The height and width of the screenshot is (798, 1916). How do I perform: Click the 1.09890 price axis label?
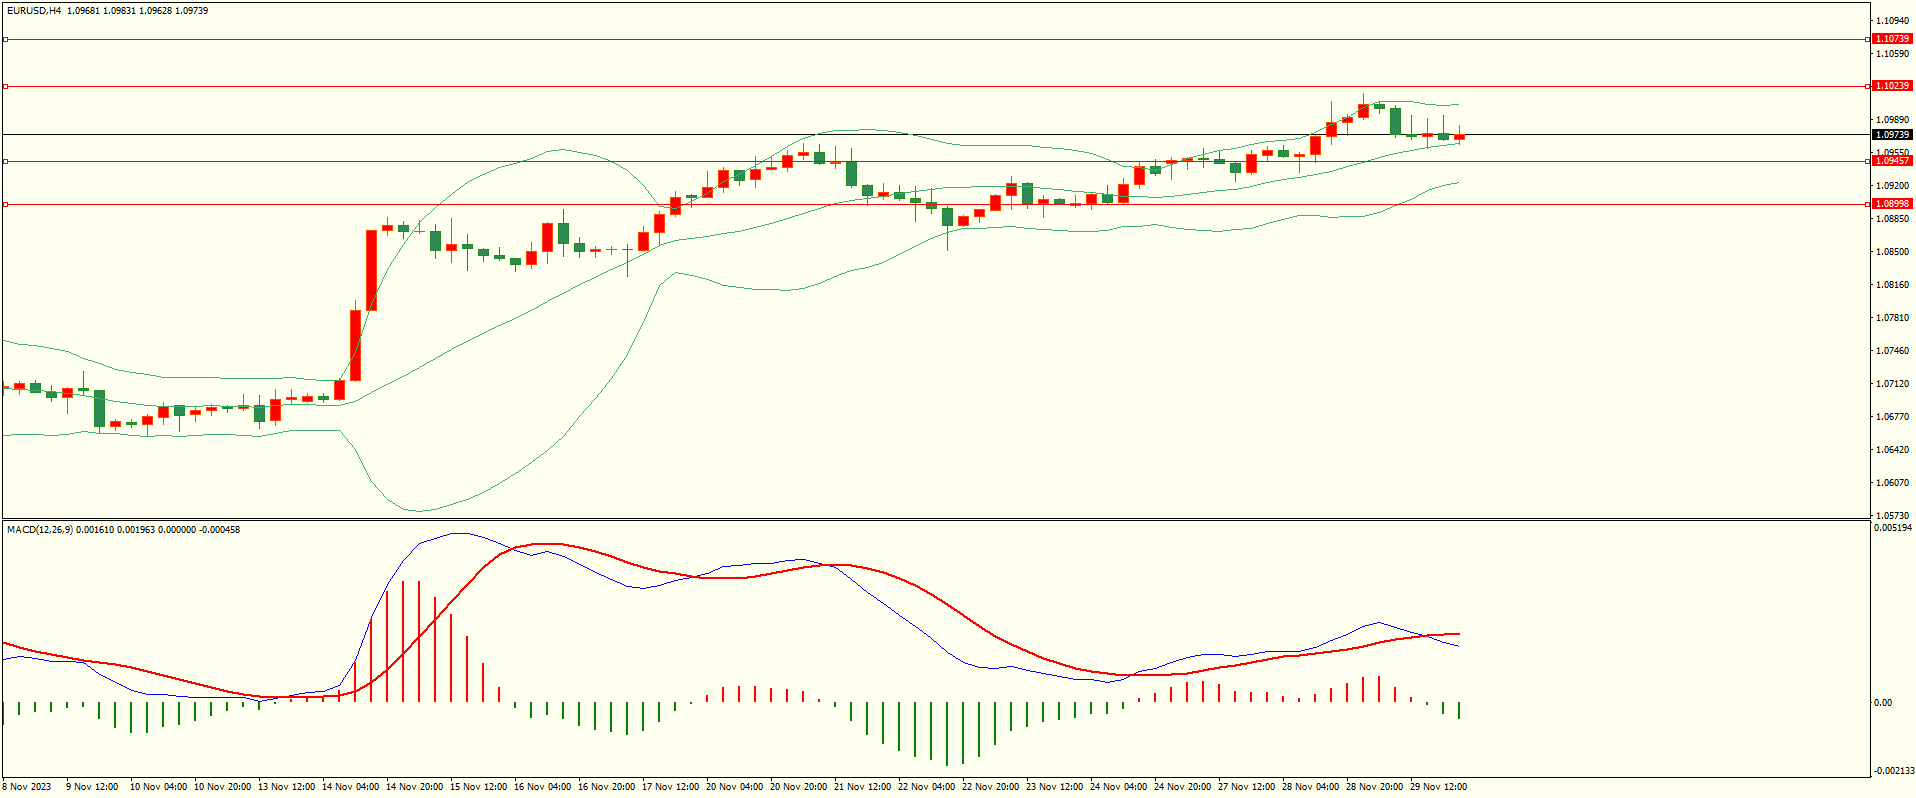point(1892,119)
